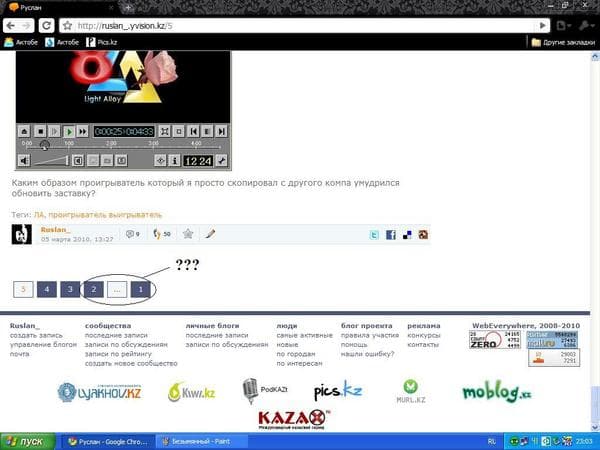Click the edit pencil icon on post
600x450 pixels.
pos(210,233)
